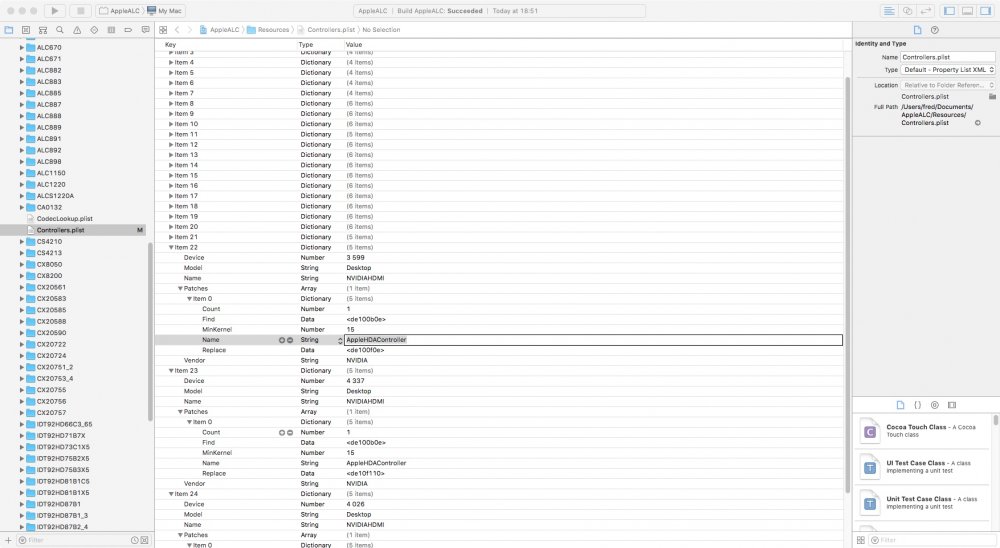Select Cocoa Touch Class template
This screenshot has width=1000, height=548.
pyautogui.click(x=924, y=431)
